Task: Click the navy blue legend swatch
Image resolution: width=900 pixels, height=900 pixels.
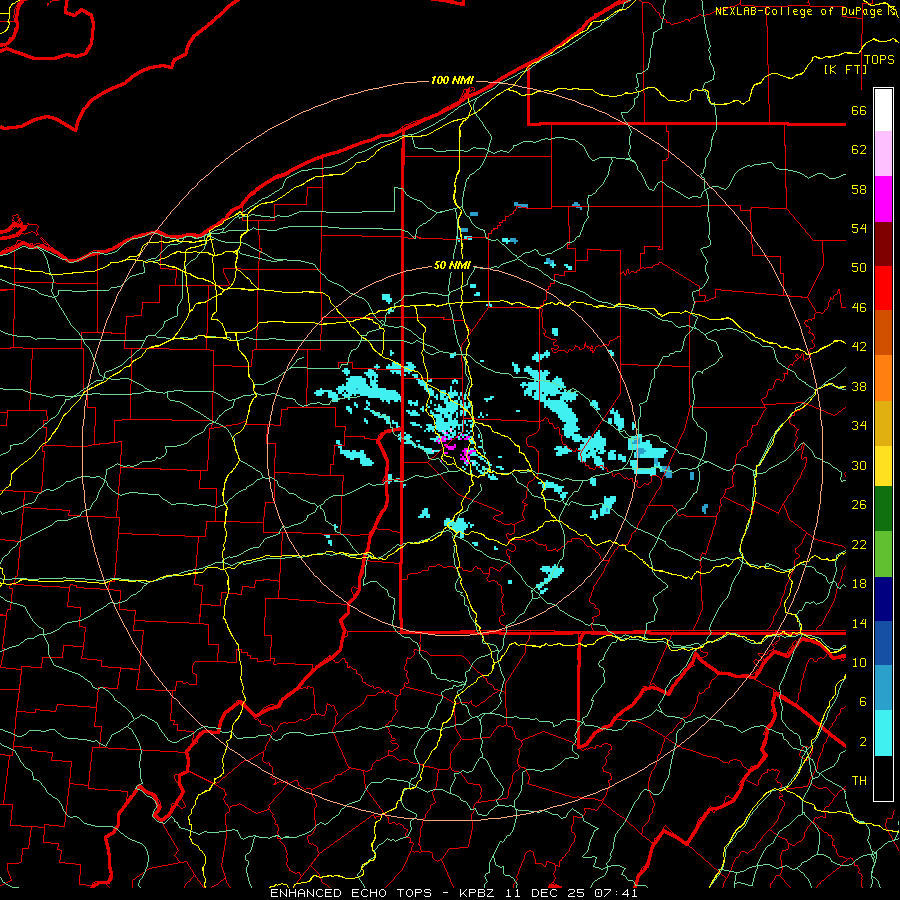Action: click(883, 599)
